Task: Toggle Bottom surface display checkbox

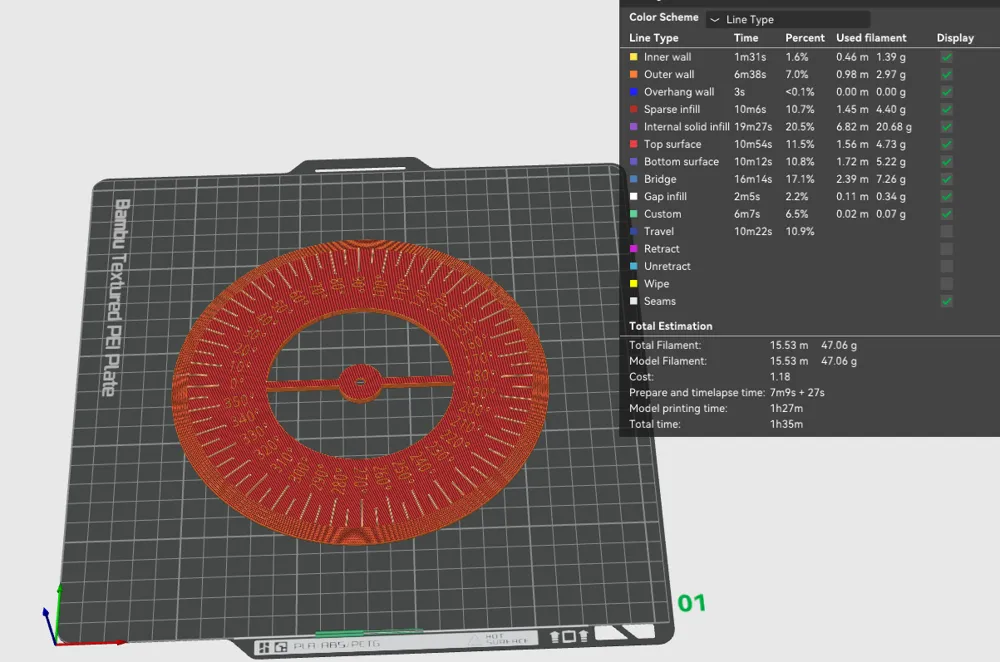Action: (946, 161)
